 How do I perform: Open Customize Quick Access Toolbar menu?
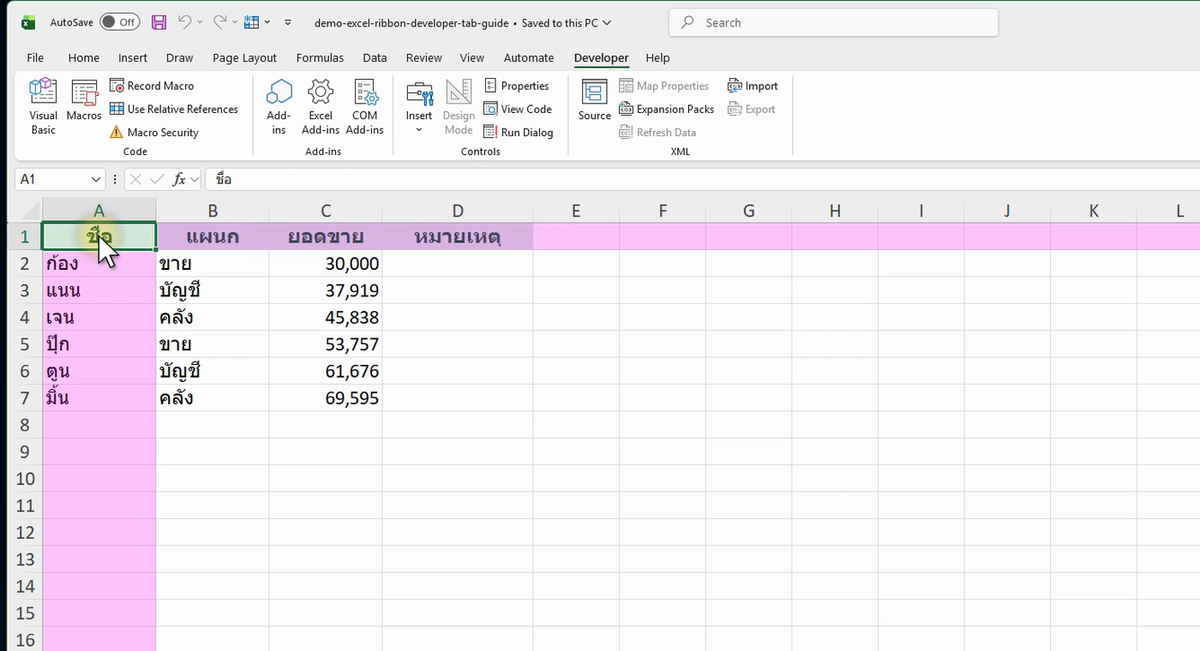(x=288, y=22)
